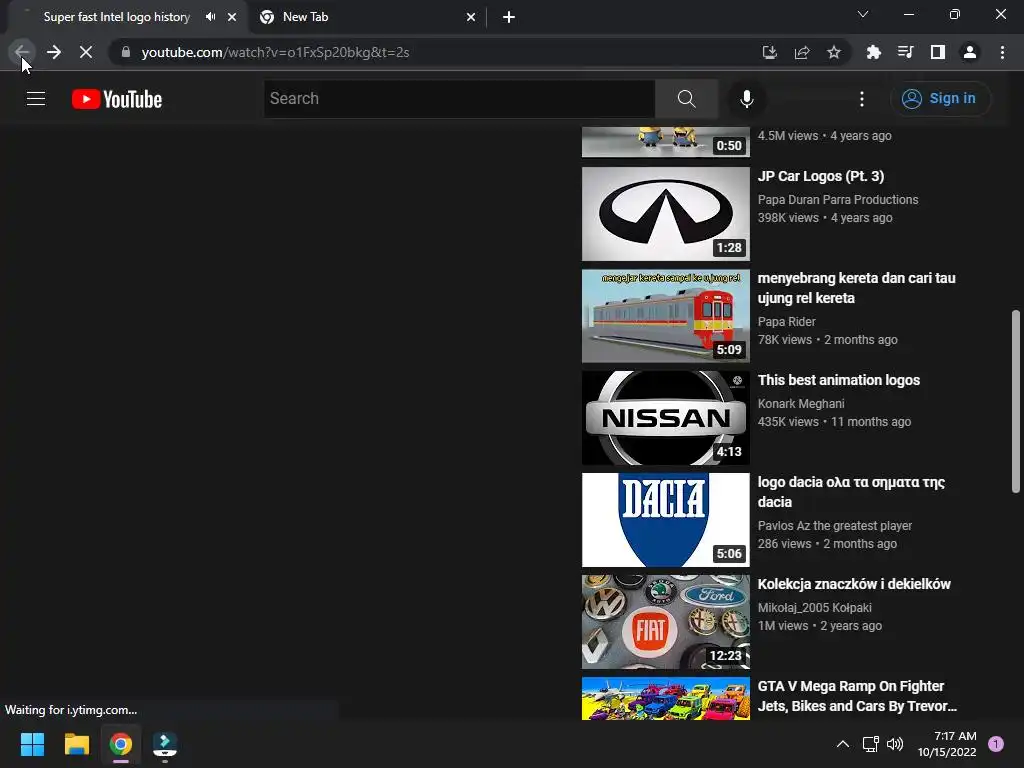Open the Chrome profile avatar icon
The width and height of the screenshot is (1024, 768).
(970, 52)
